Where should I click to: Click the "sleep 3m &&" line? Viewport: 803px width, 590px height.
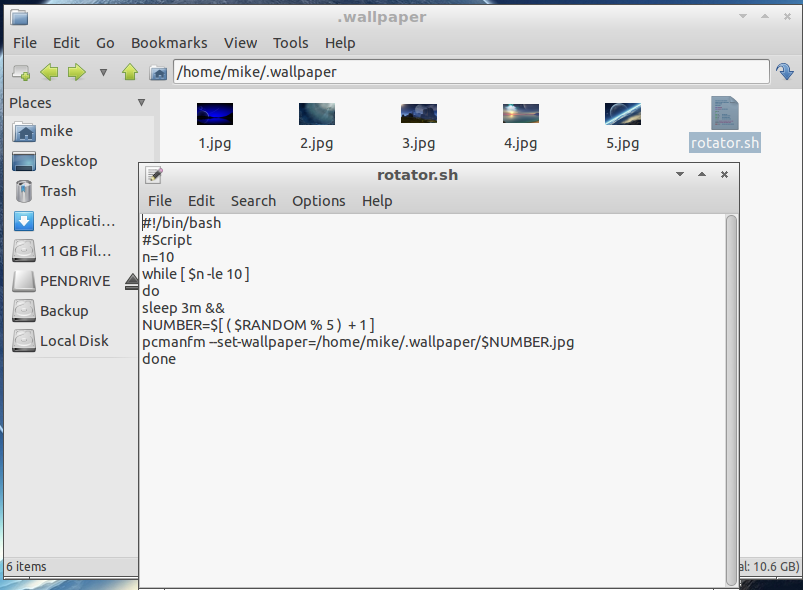(183, 308)
